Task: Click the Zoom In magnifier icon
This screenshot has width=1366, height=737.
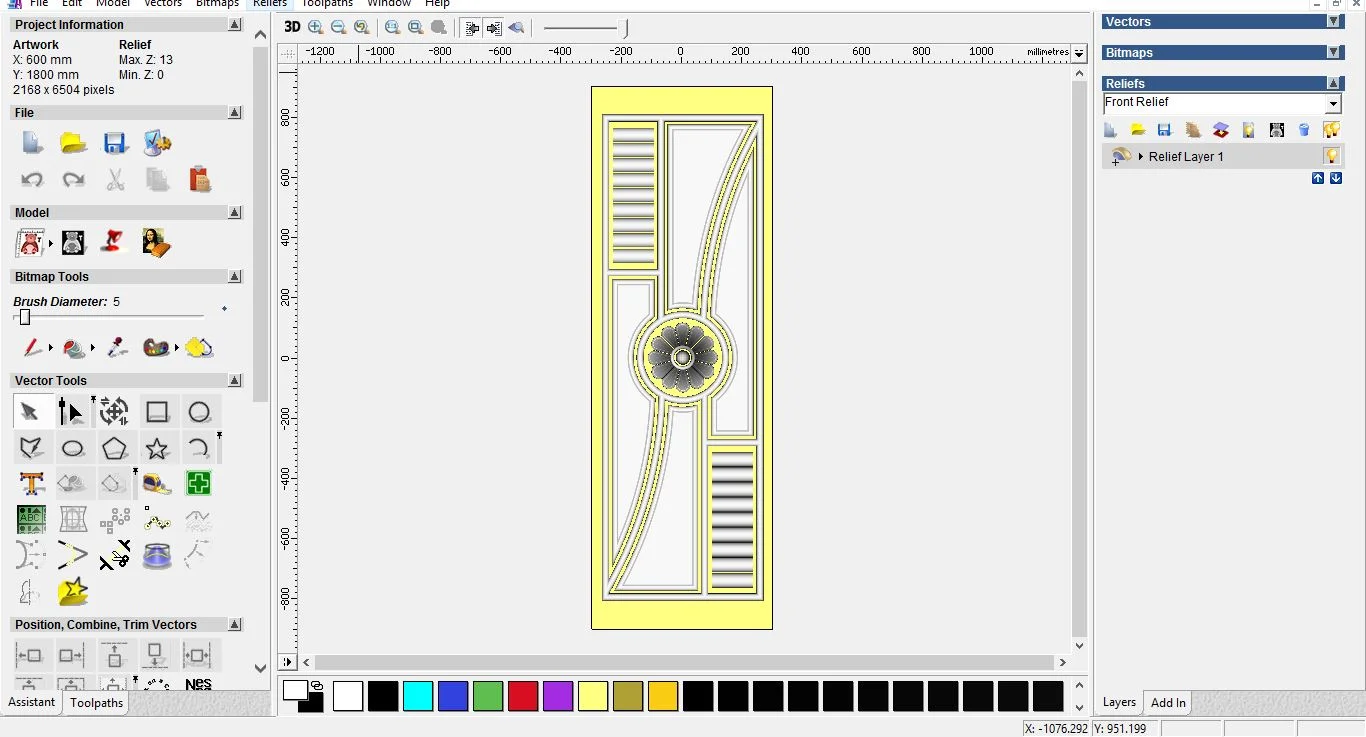Action: point(316,27)
